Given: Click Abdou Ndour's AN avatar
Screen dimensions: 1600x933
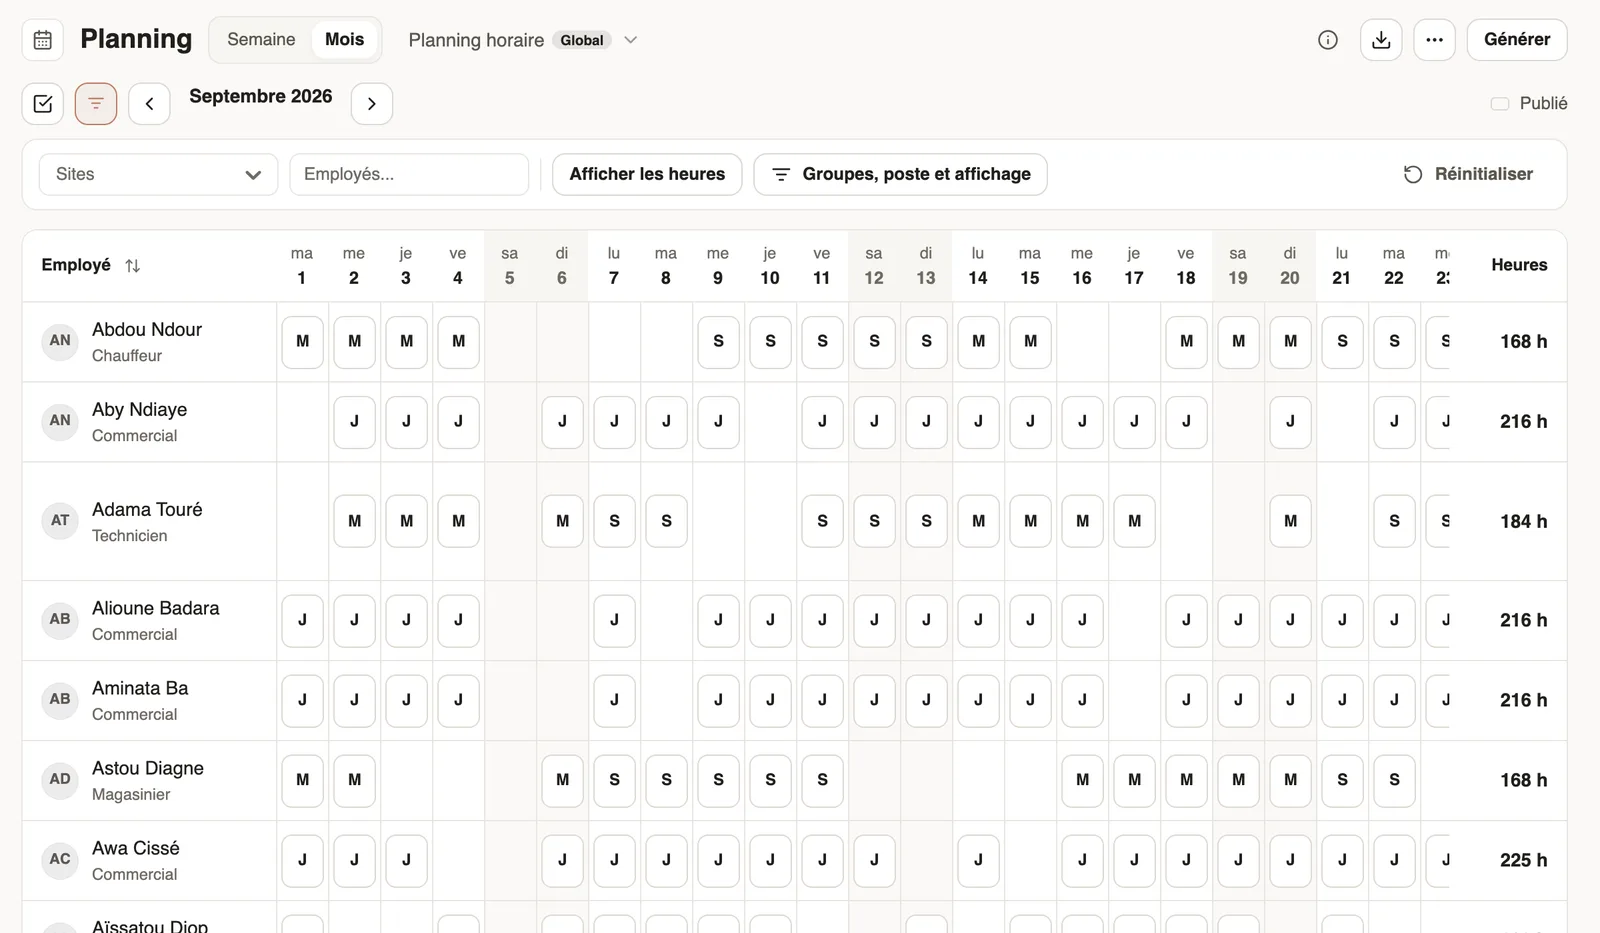Looking at the screenshot, I should click(x=60, y=341).
